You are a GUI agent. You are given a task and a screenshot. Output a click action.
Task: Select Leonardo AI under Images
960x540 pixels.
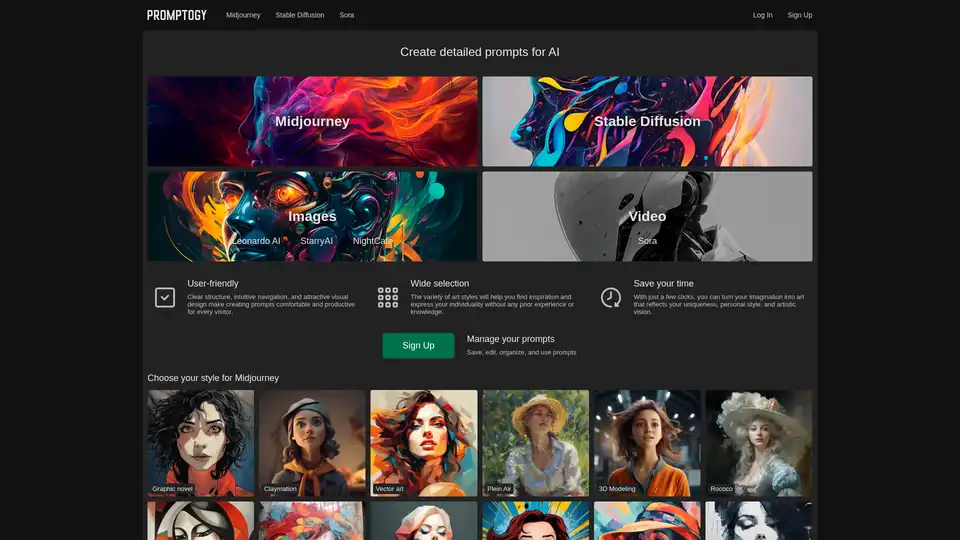[x=257, y=241]
